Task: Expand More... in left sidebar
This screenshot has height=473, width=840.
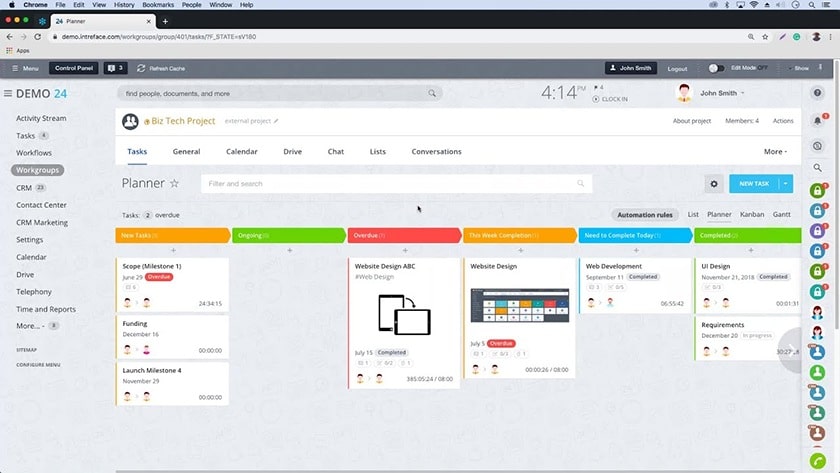Action: click(31, 326)
